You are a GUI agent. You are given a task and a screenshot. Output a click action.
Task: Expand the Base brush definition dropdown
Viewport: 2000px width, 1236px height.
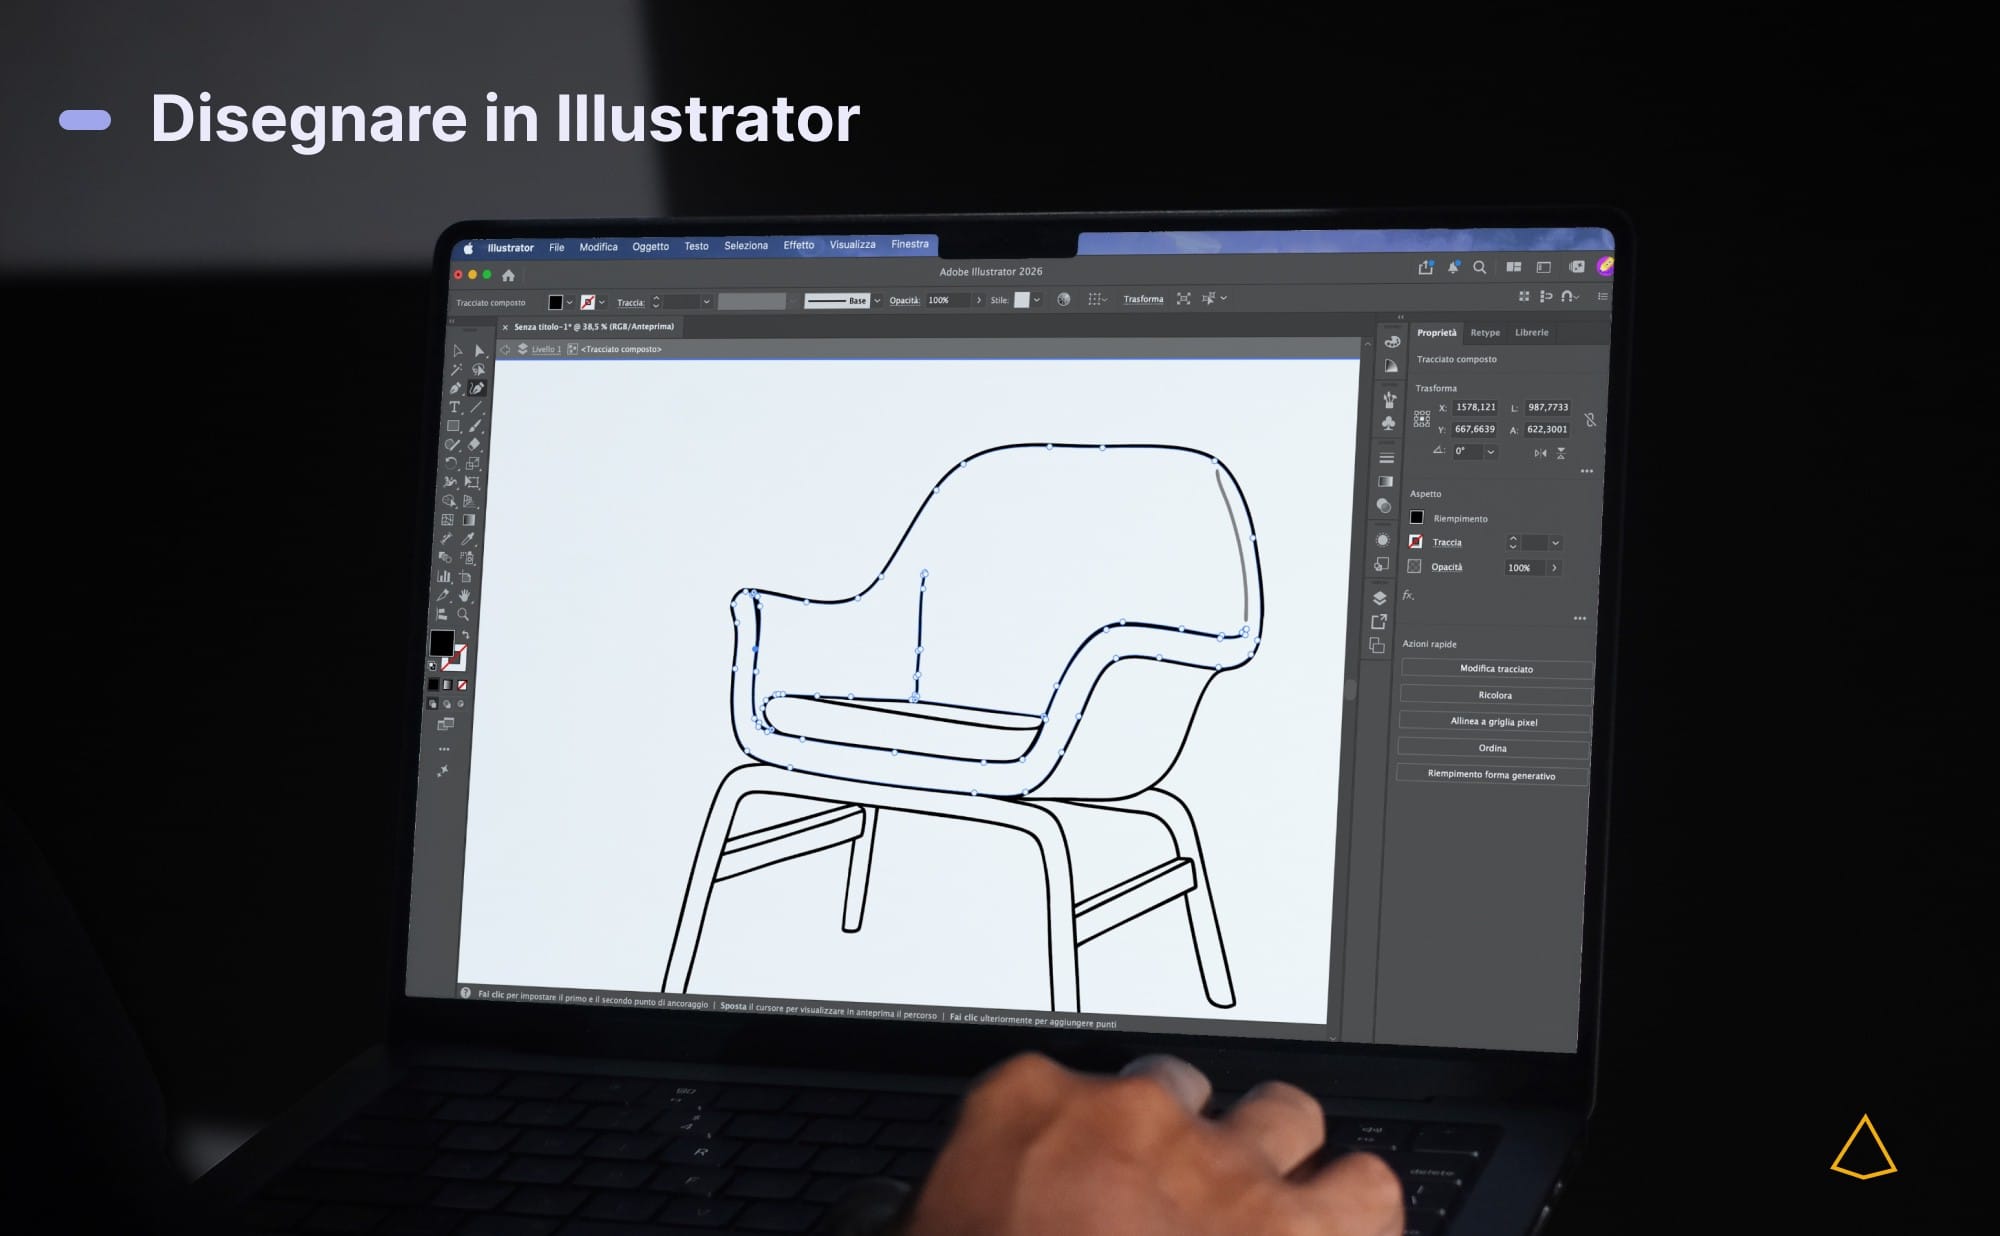[x=877, y=300]
